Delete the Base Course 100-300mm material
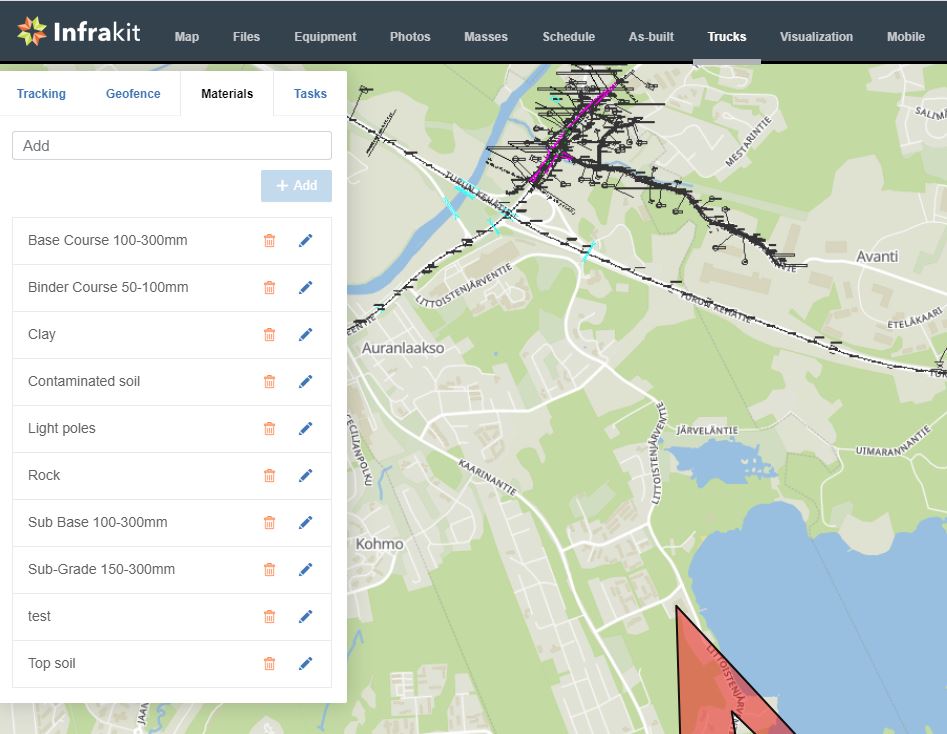This screenshot has height=734, width=947. (269, 241)
